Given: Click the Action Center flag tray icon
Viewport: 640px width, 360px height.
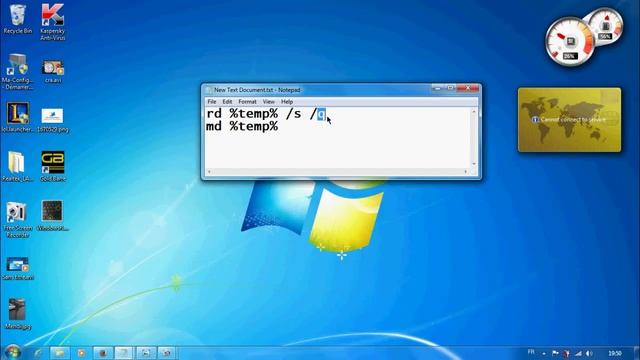Looking at the screenshot, I should point(556,353).
